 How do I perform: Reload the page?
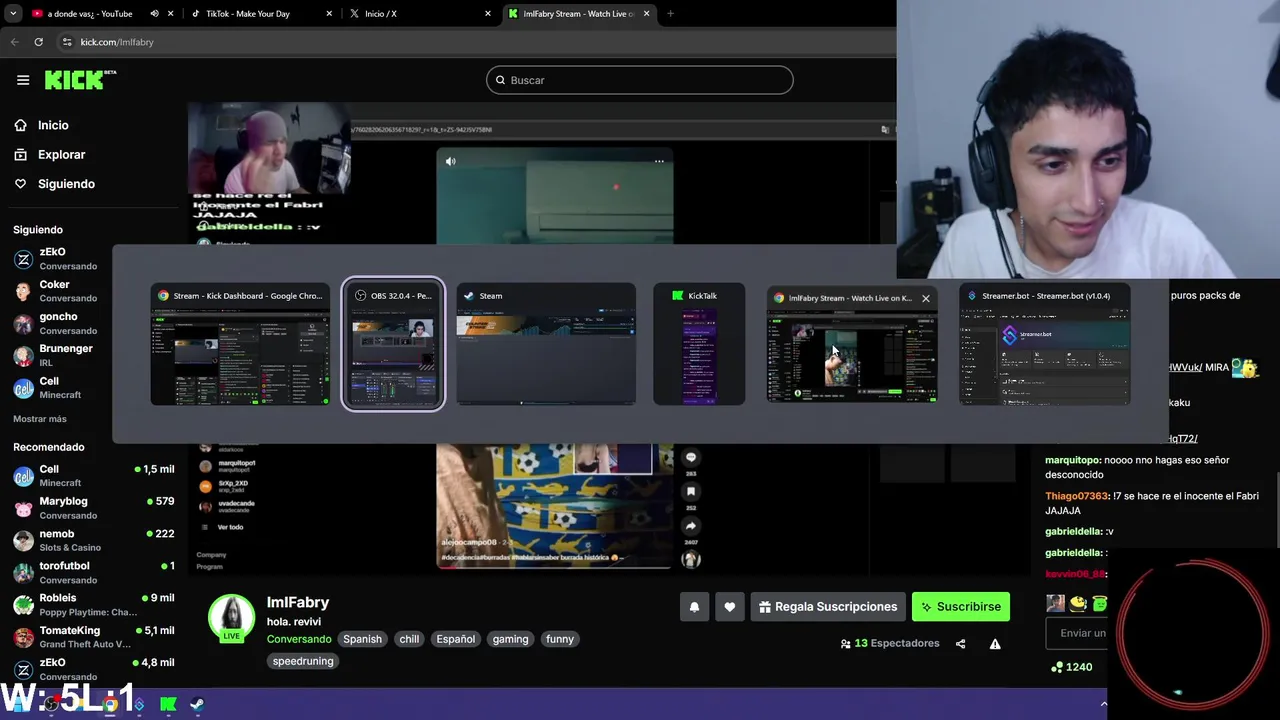coord(38,42)
